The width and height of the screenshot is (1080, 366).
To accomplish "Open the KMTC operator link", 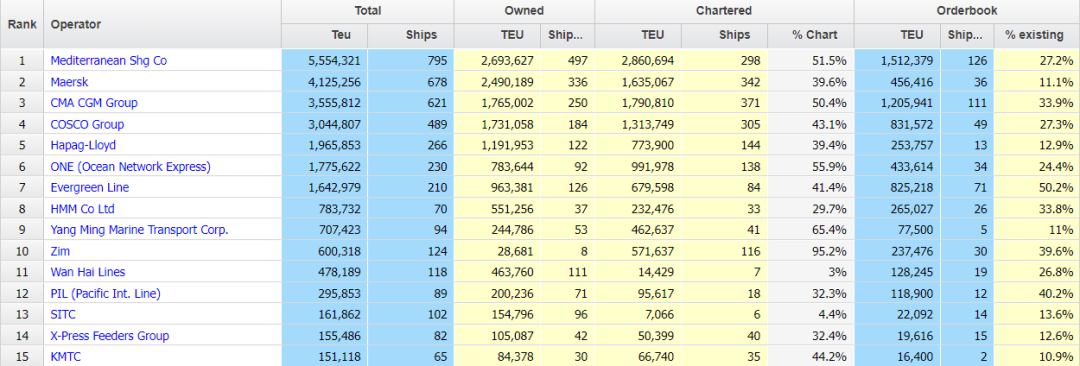I will (66, 357).
